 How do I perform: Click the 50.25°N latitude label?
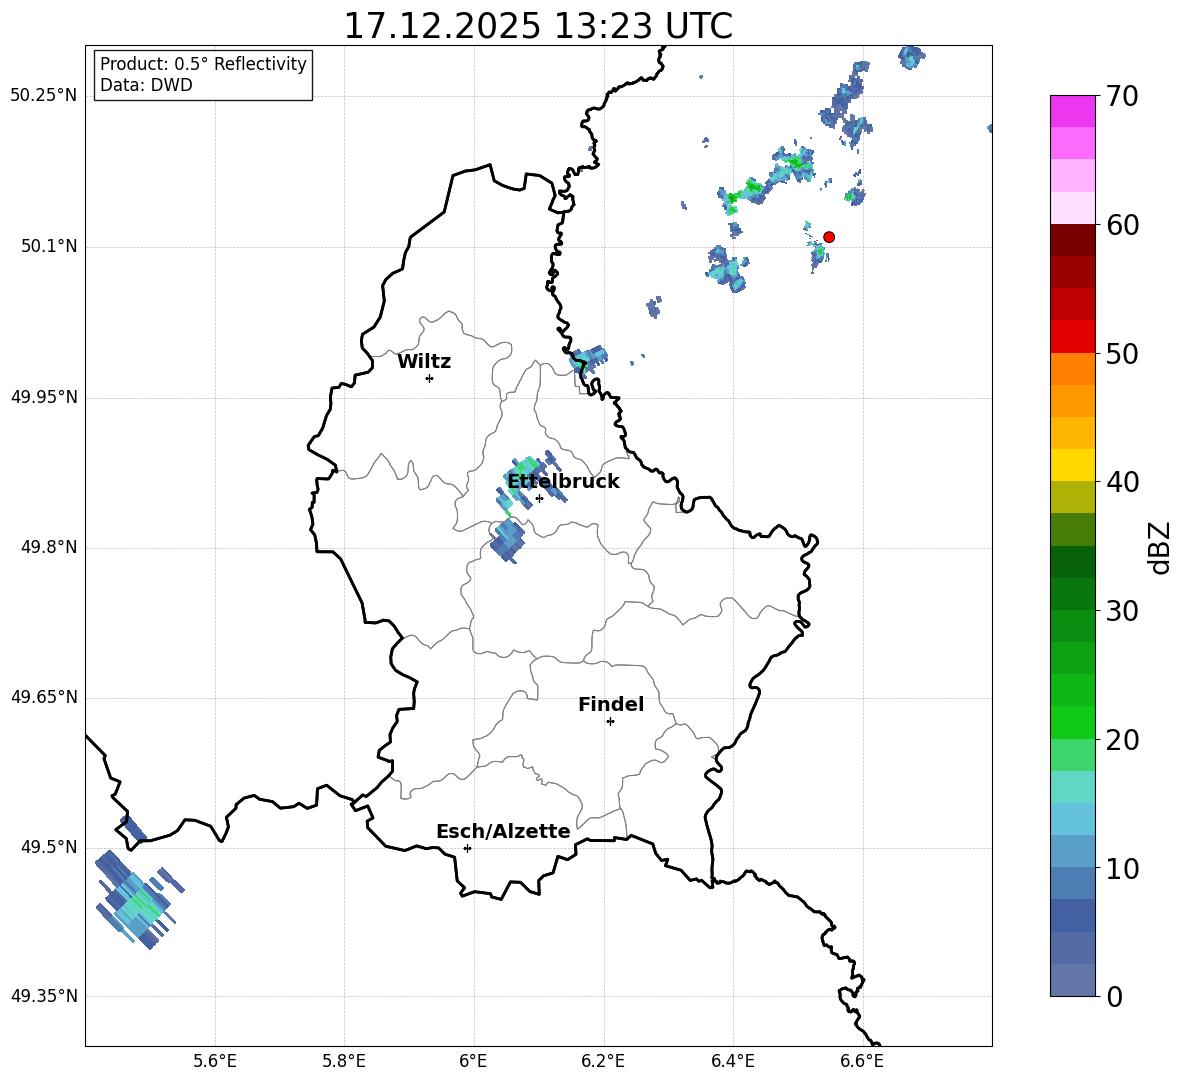point(44,96)
